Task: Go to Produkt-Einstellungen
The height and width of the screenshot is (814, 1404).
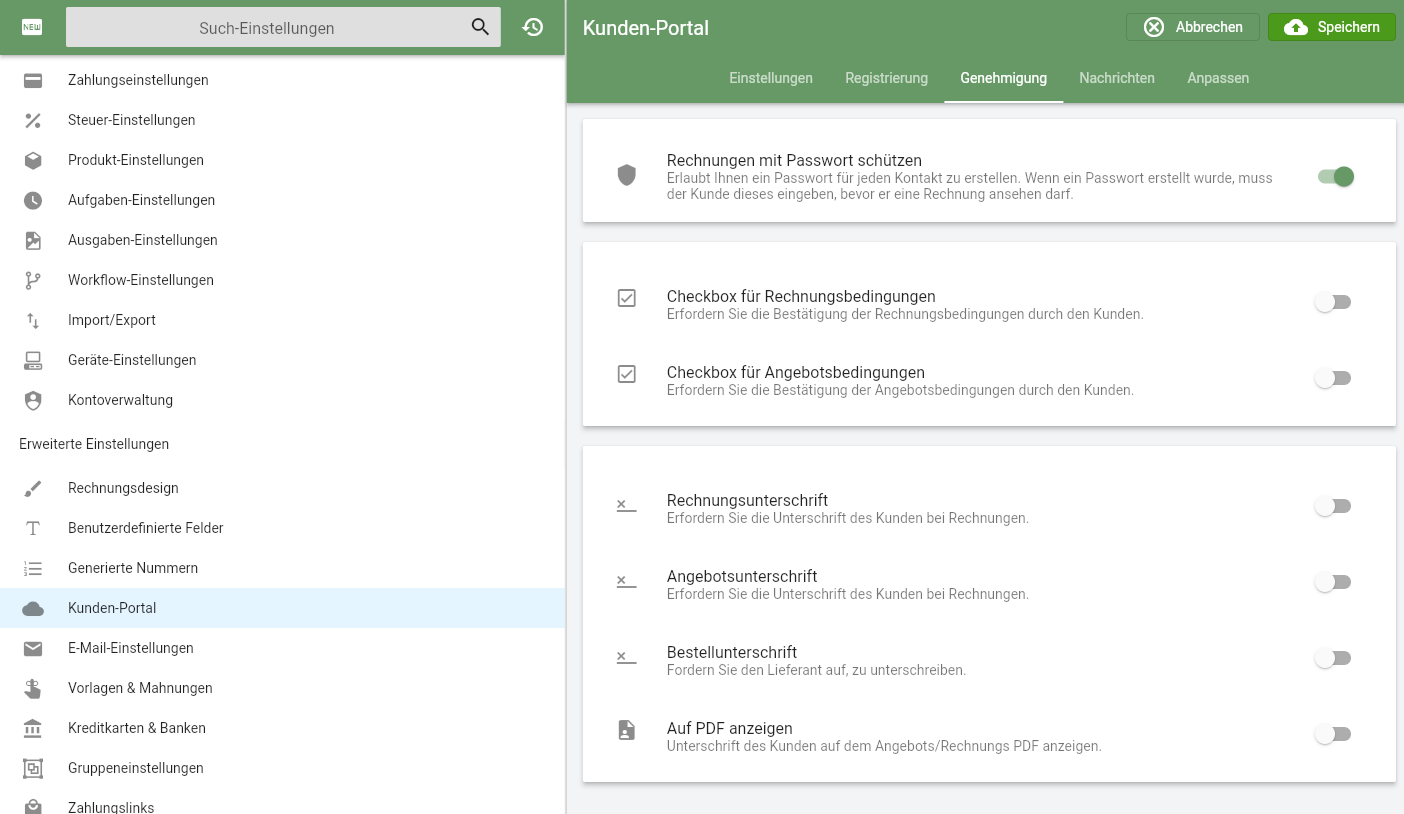Action: click(x=282, y=160)
